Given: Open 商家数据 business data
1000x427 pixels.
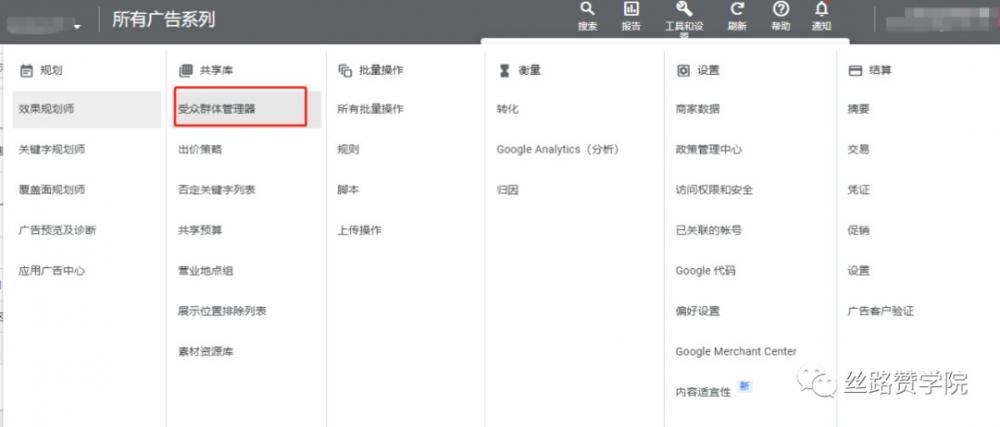Looking at the screenshot, I should (698, 109).
